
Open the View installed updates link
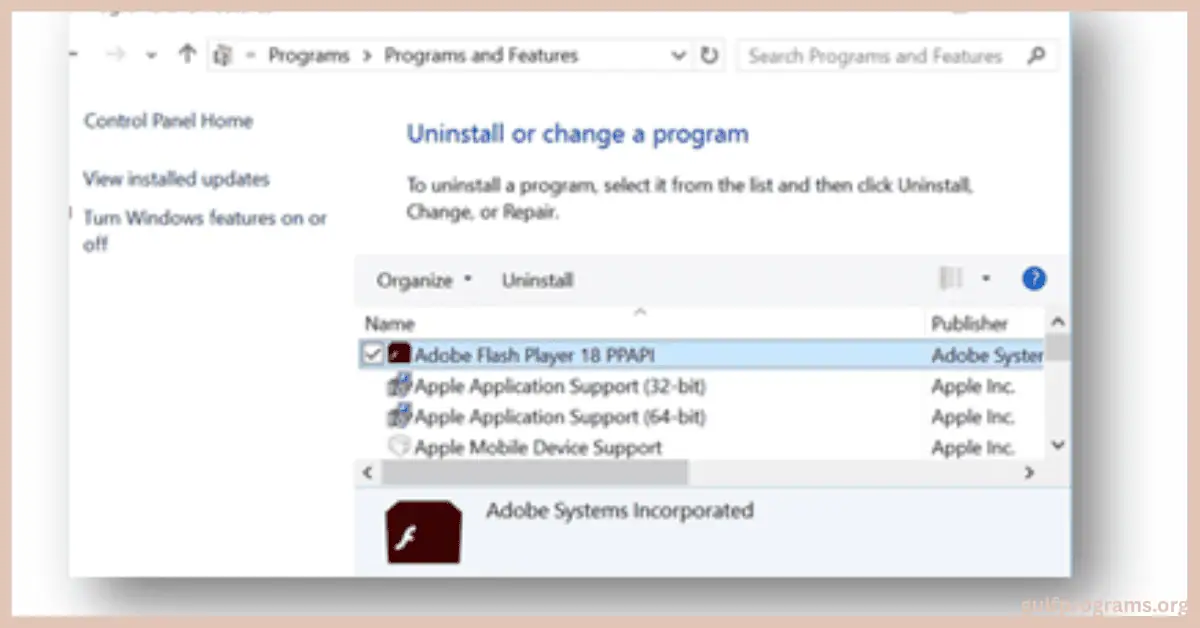pyautogui.click(x=176, y=180)
